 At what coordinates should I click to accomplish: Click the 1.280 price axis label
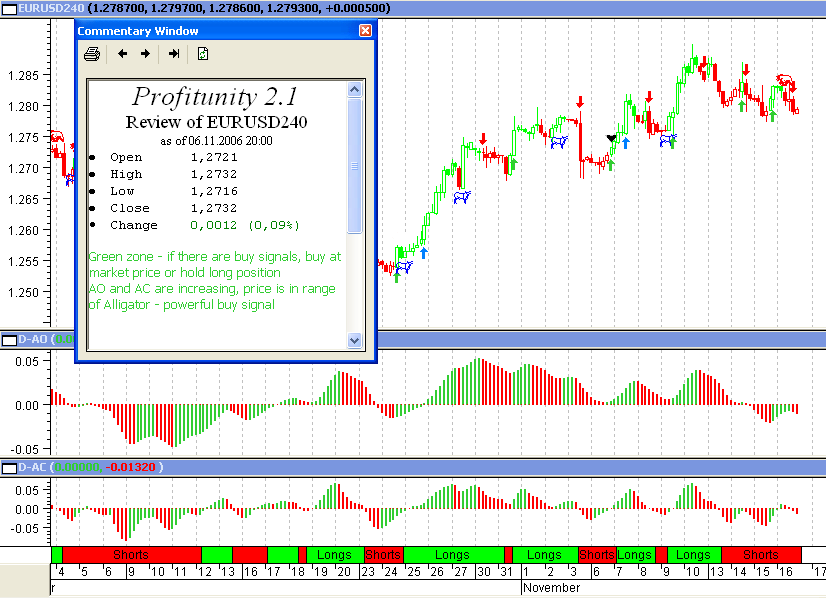24,107
